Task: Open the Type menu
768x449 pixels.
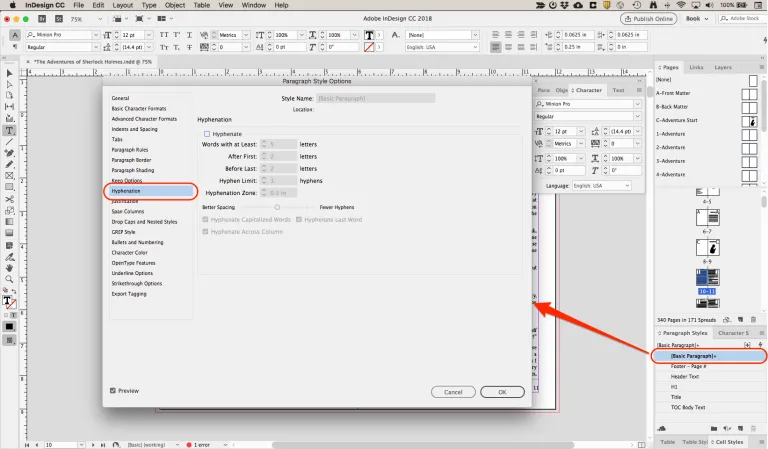Action: (x=149, y=5)
